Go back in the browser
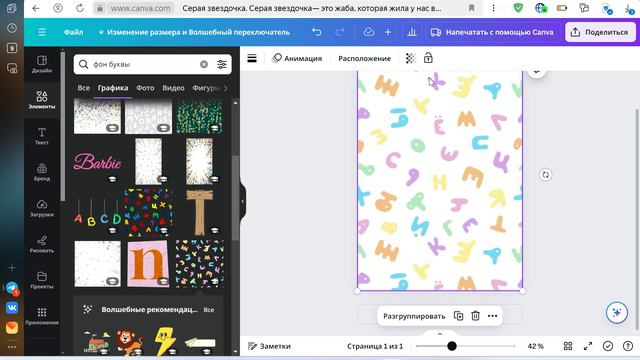Screen dimensions: 640x360 point(36,8)
